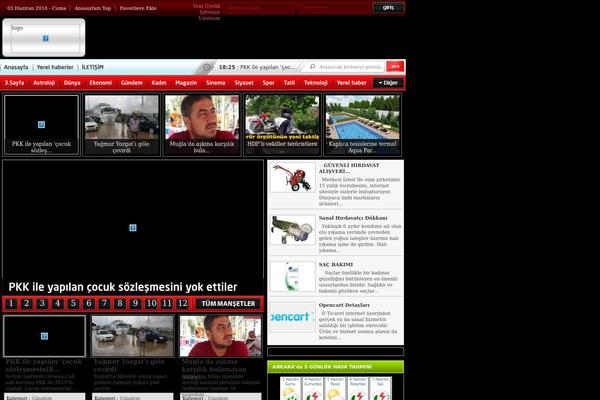Click the giriş login button
Viewport: 600px width, 400px height.
[x=388, y=7]
